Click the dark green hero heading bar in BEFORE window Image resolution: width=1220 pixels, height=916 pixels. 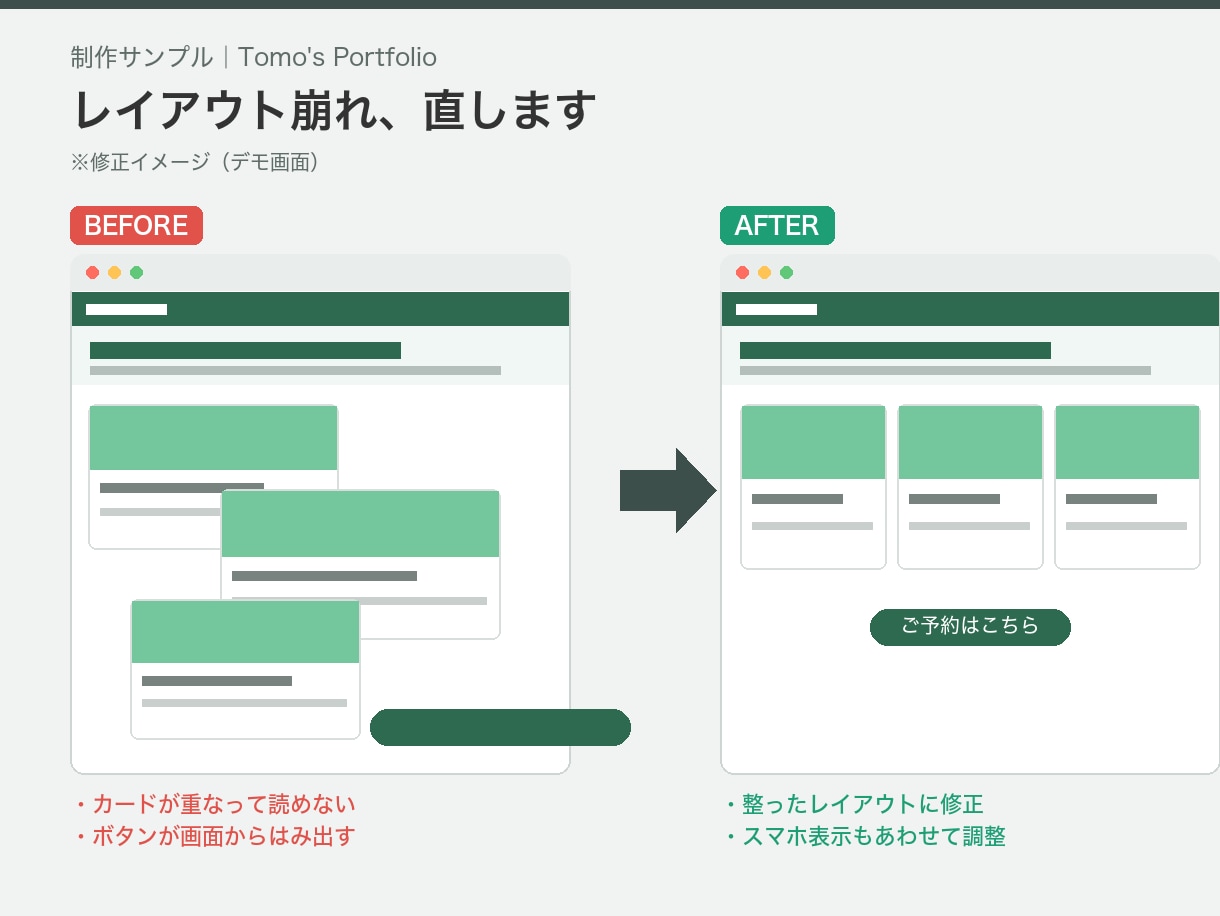pos(245,350)
